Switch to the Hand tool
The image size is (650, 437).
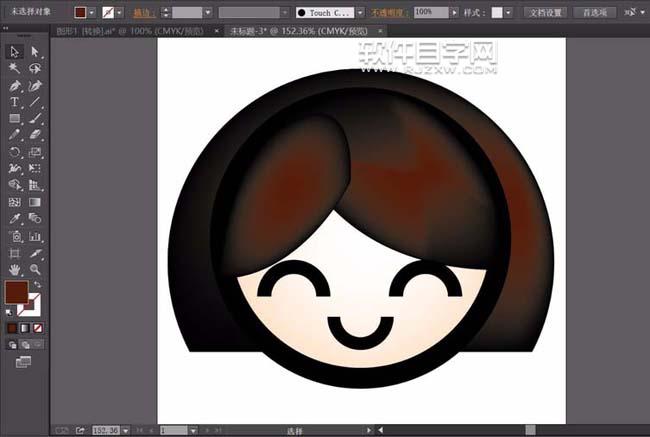(15, 269)
